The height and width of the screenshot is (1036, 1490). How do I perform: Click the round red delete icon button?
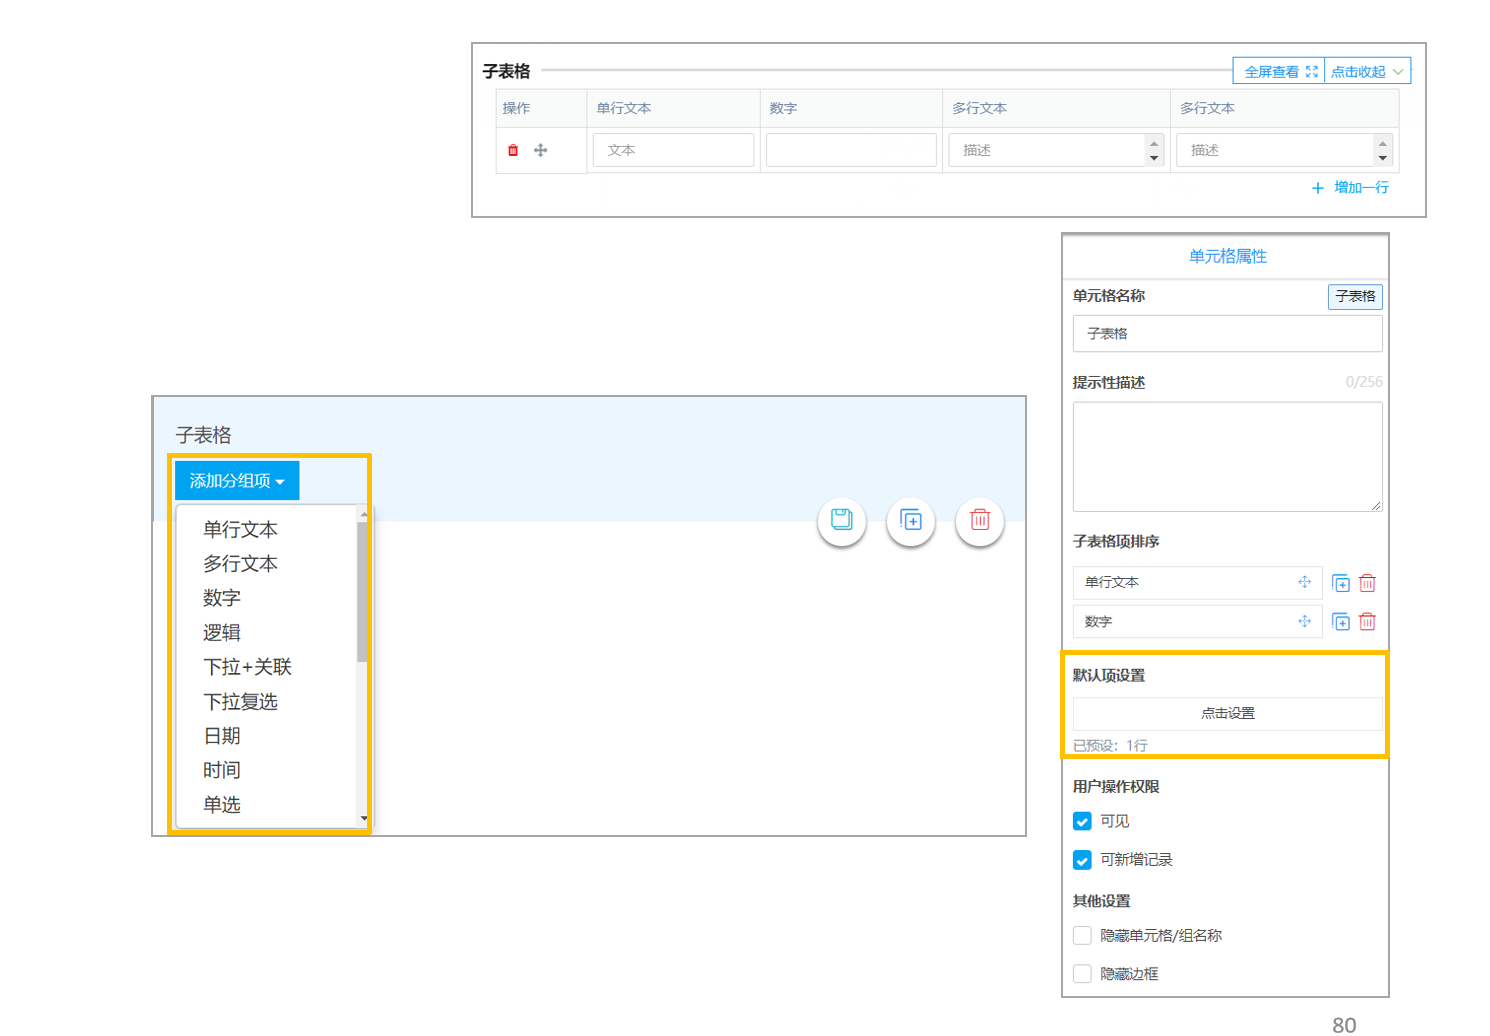[980, 520]
